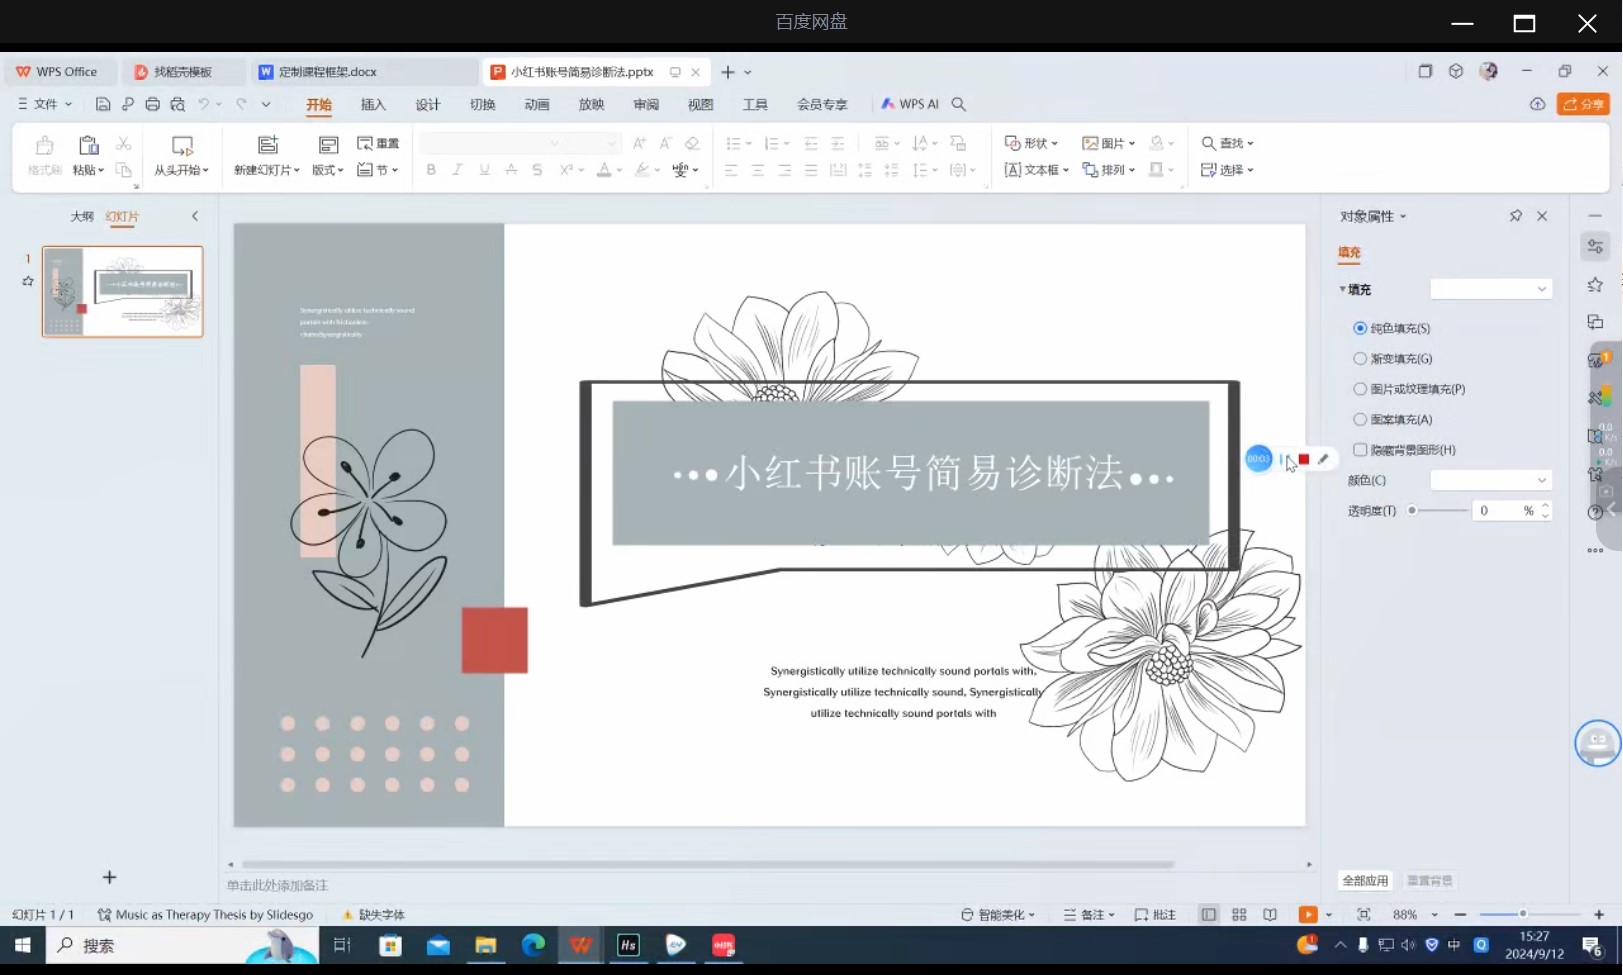Open the Arrange (排列) tool

(1108, 169)
